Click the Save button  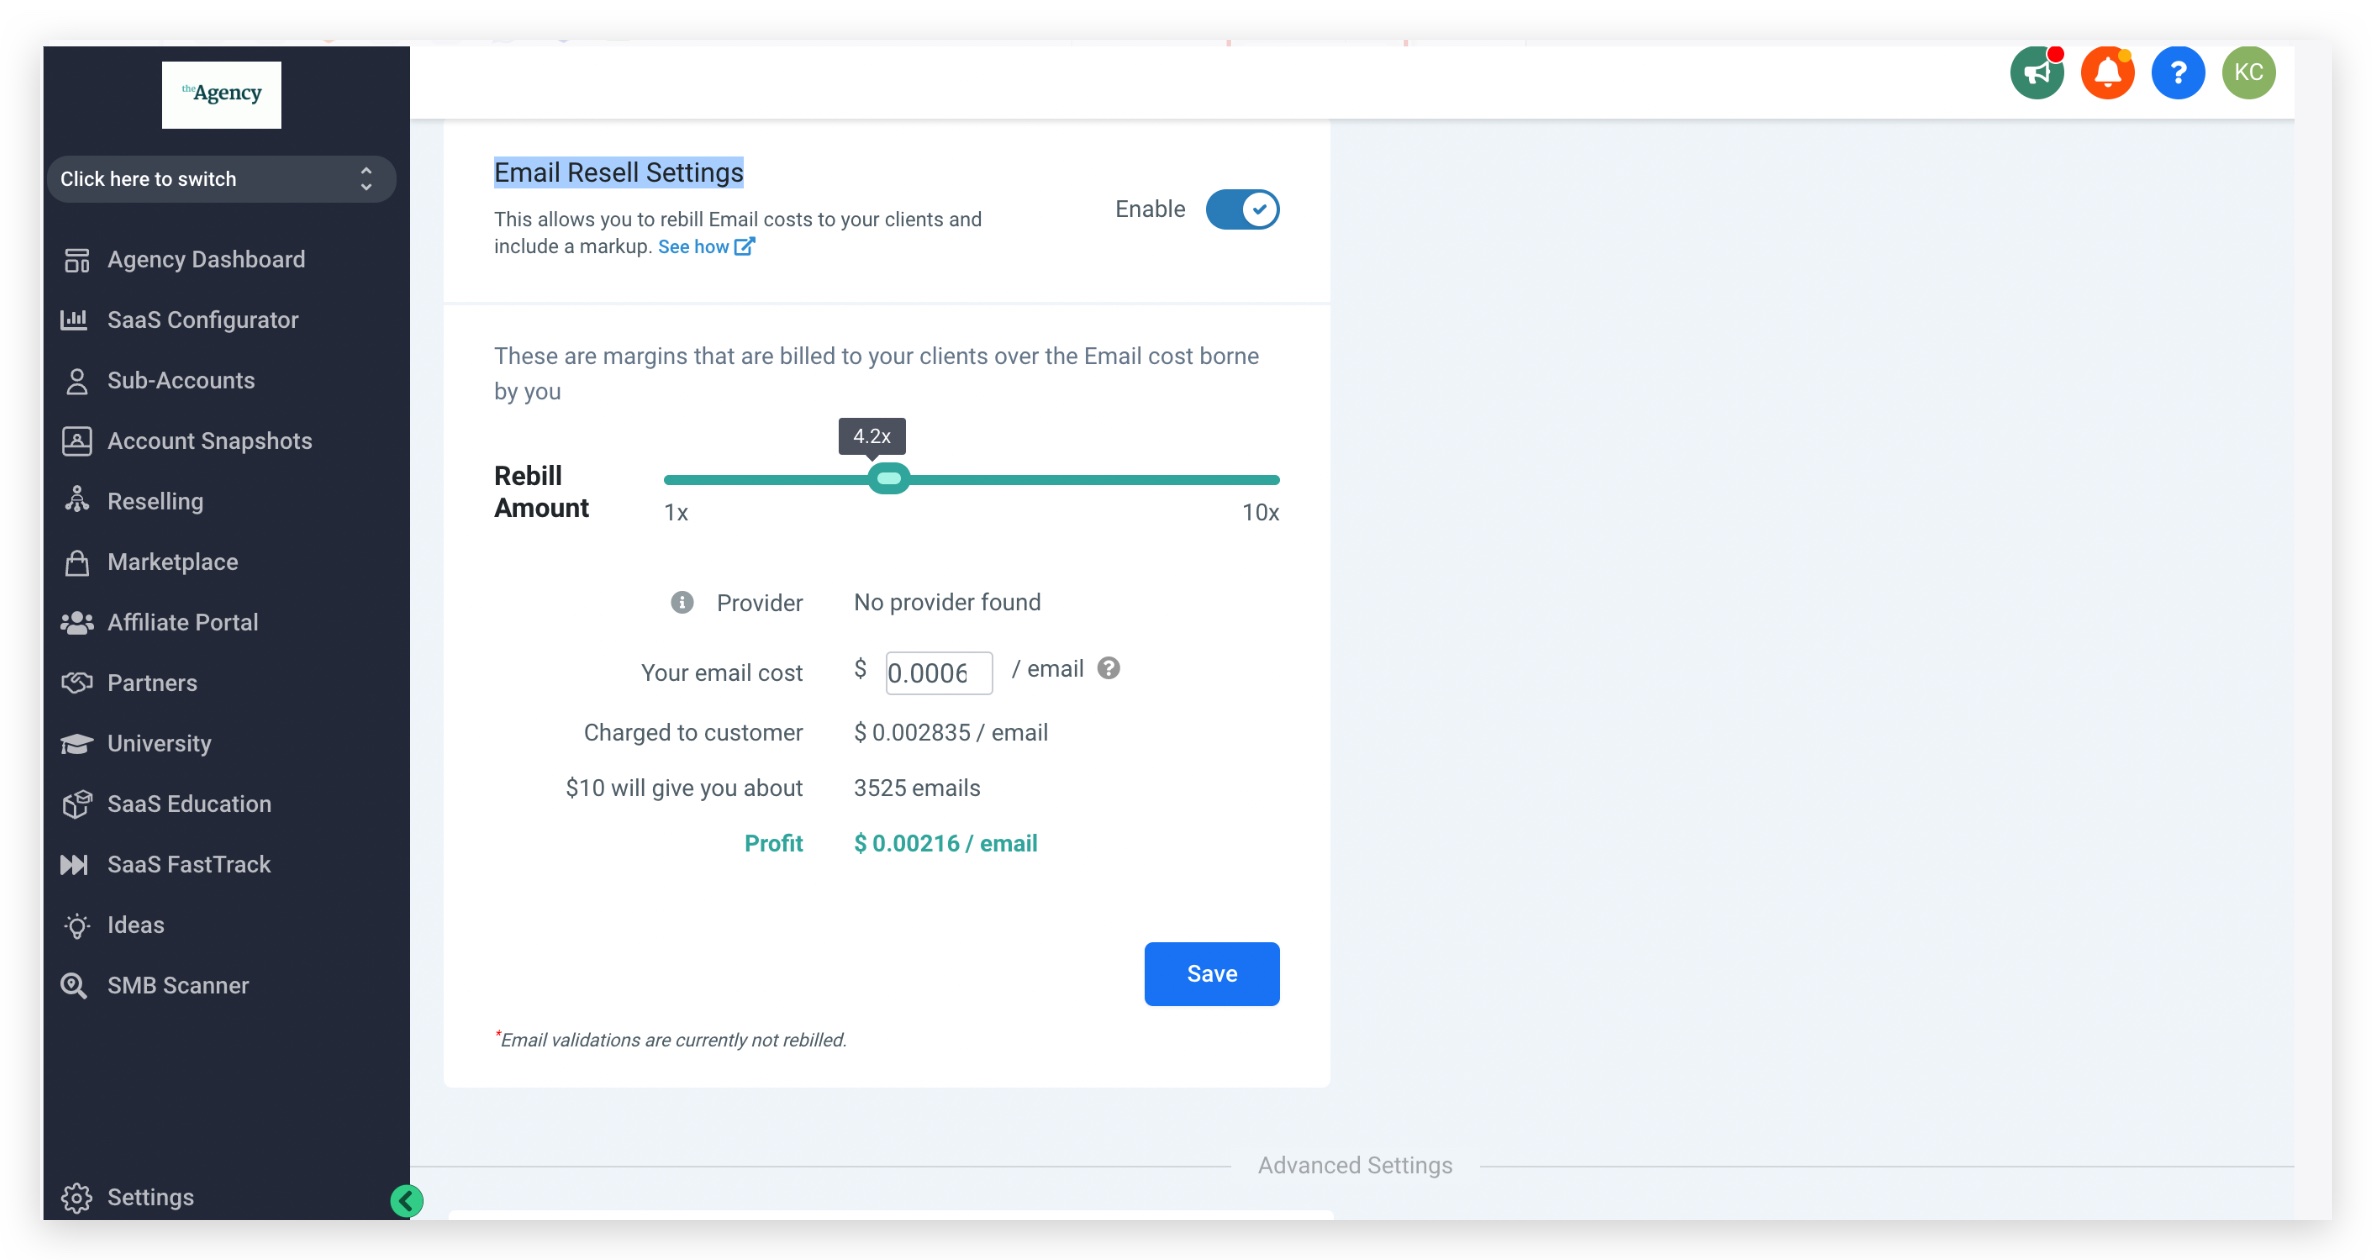1211,974
